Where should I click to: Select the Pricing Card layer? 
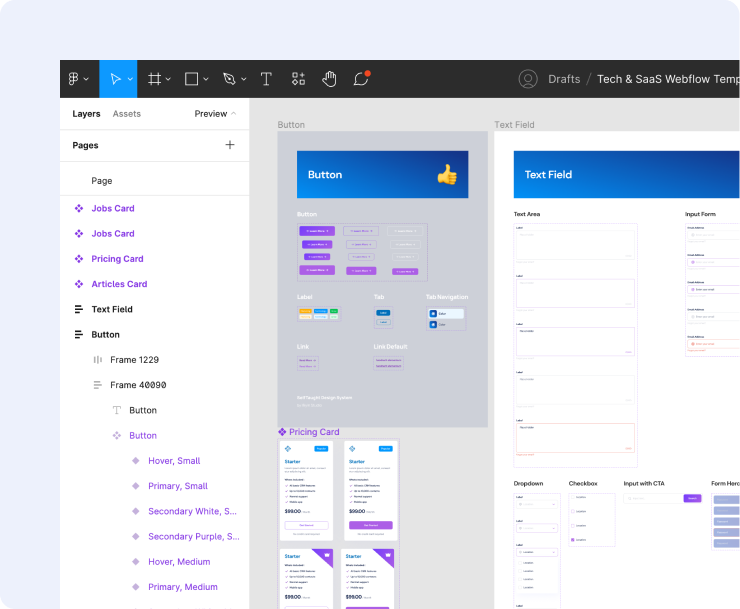tap(117, 259)
